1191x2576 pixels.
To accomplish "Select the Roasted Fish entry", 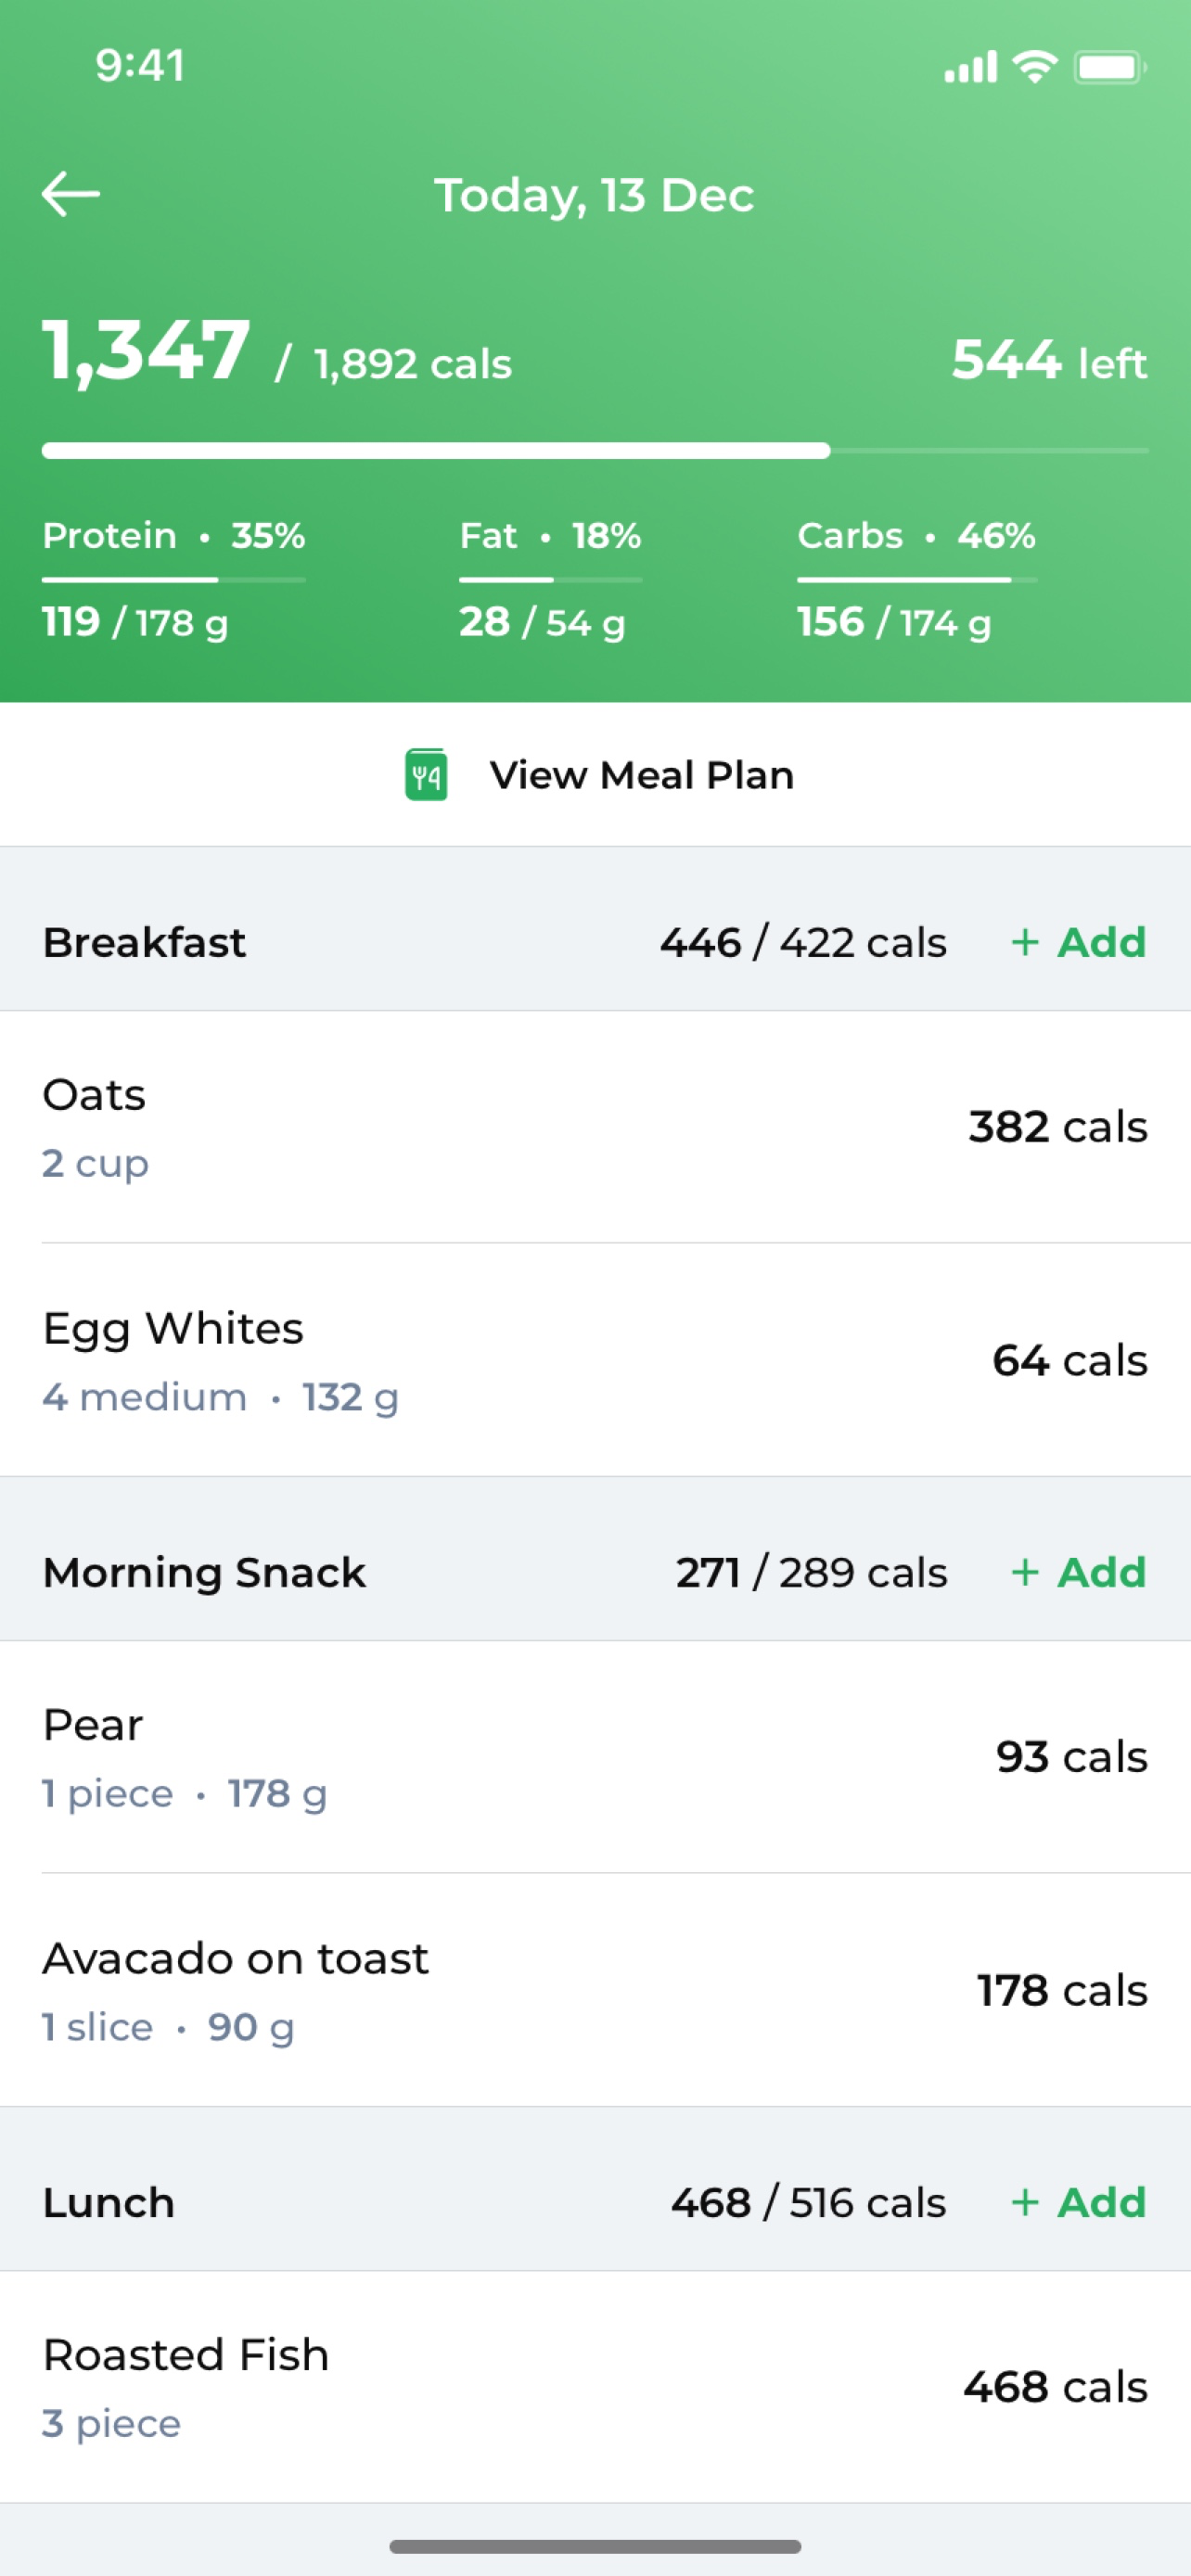I will (595, 2387).
